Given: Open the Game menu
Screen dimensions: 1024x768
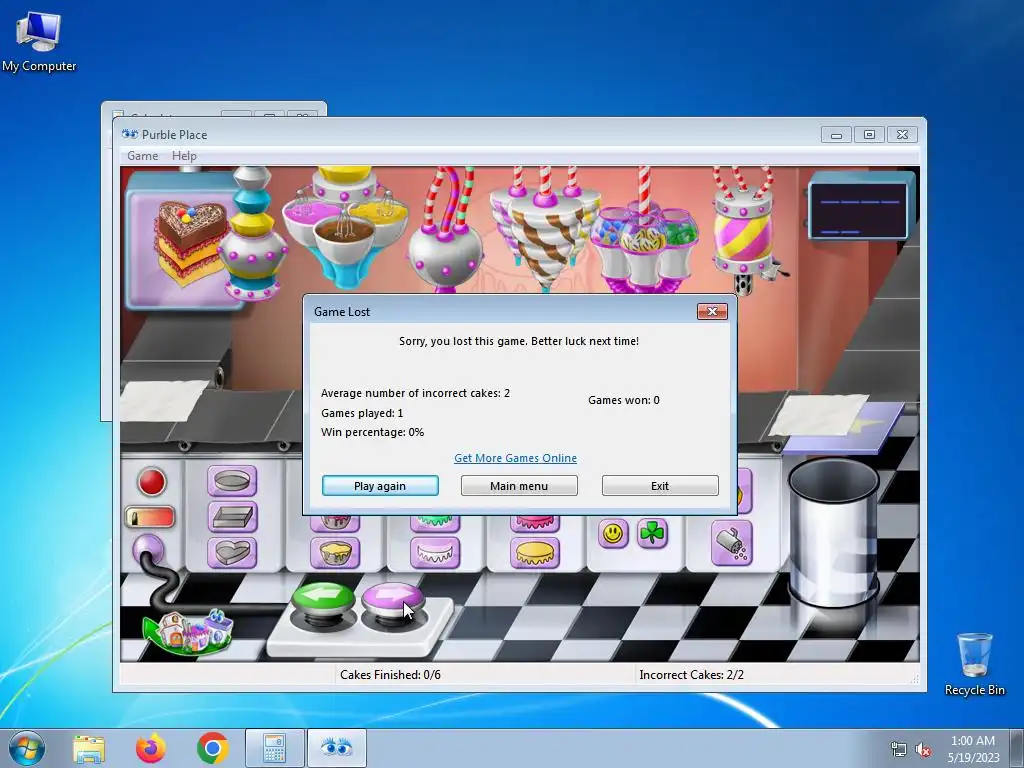Looking at the screenshot, I should click(142, 155).
